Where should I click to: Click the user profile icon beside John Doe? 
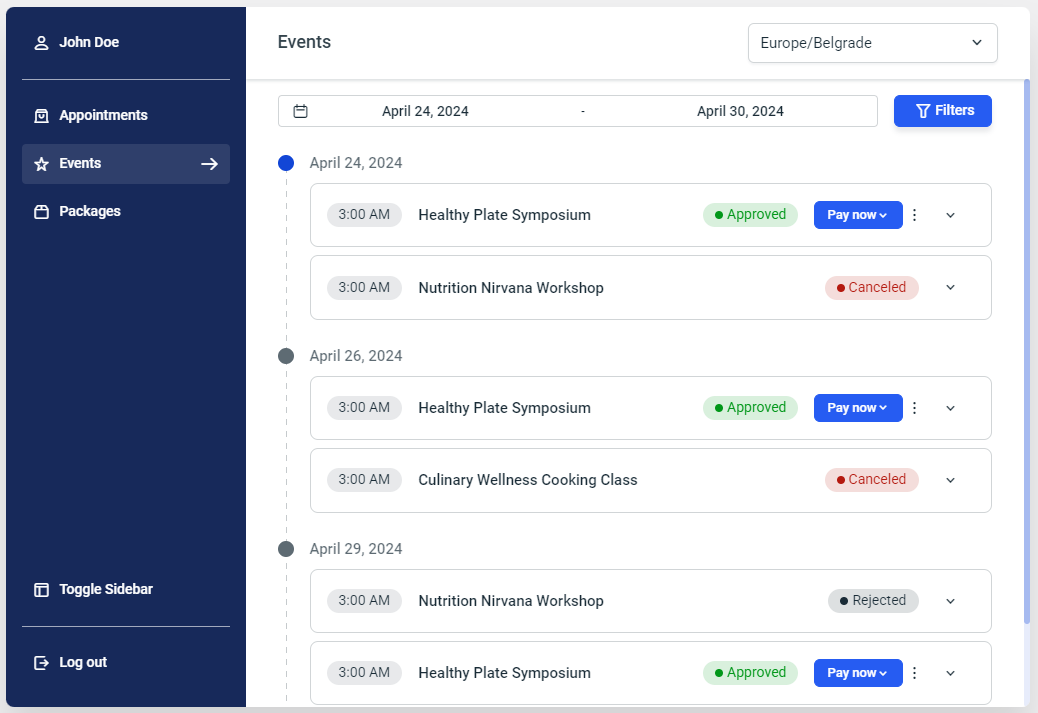[x=40, y=42]
